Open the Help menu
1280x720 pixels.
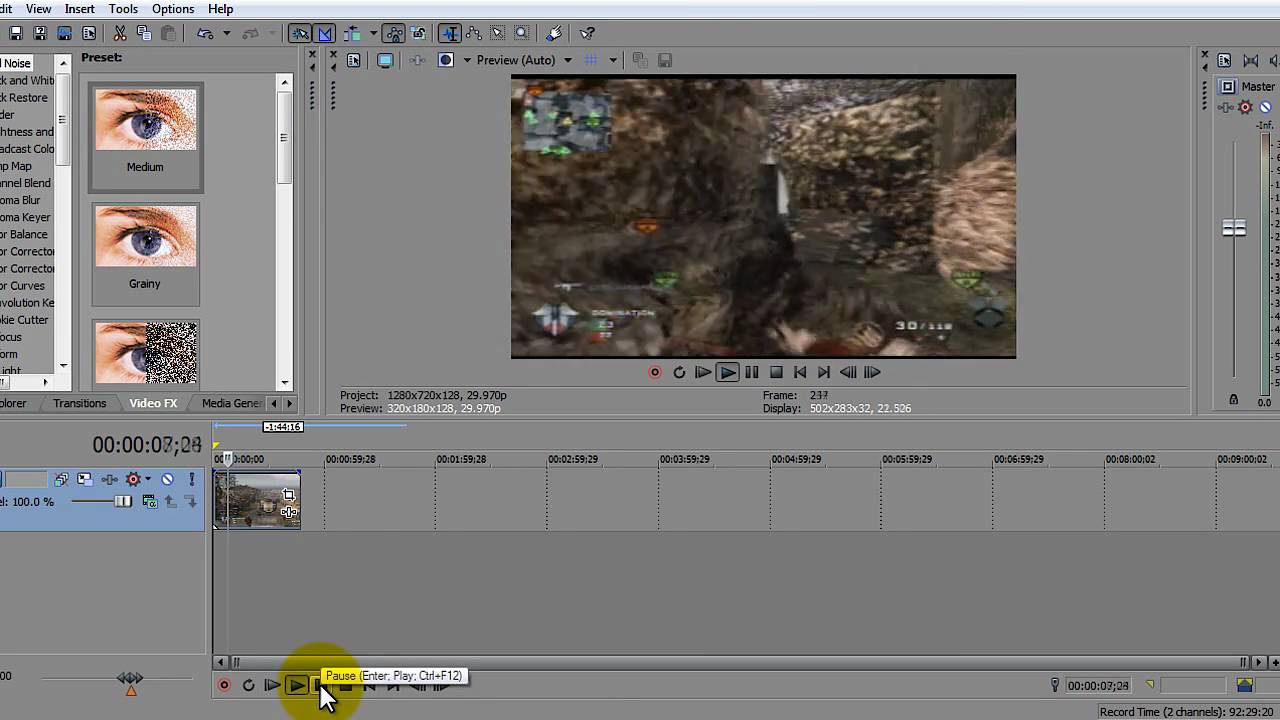pyautogui.click(x=220, y=9)
